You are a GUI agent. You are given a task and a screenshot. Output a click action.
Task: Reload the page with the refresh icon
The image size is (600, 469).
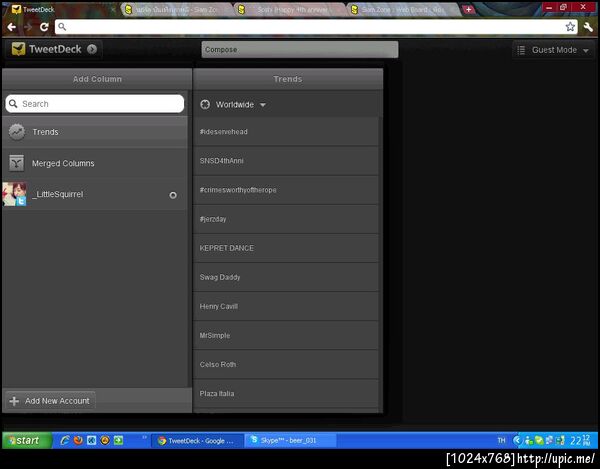pyautogui.click(x=44, y=27)
